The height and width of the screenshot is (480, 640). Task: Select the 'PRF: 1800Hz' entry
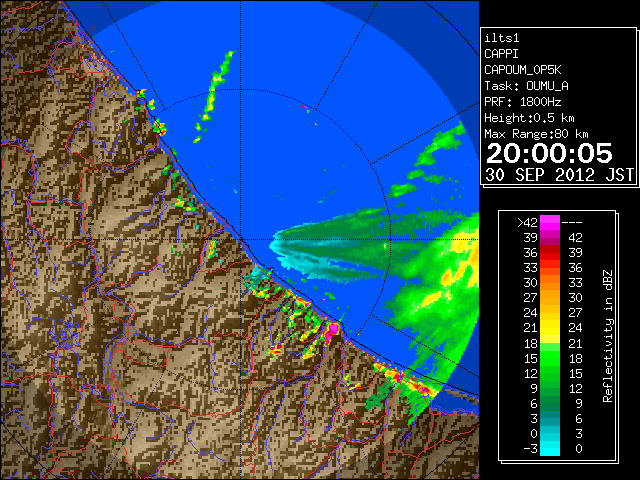(x=523, y=102)
